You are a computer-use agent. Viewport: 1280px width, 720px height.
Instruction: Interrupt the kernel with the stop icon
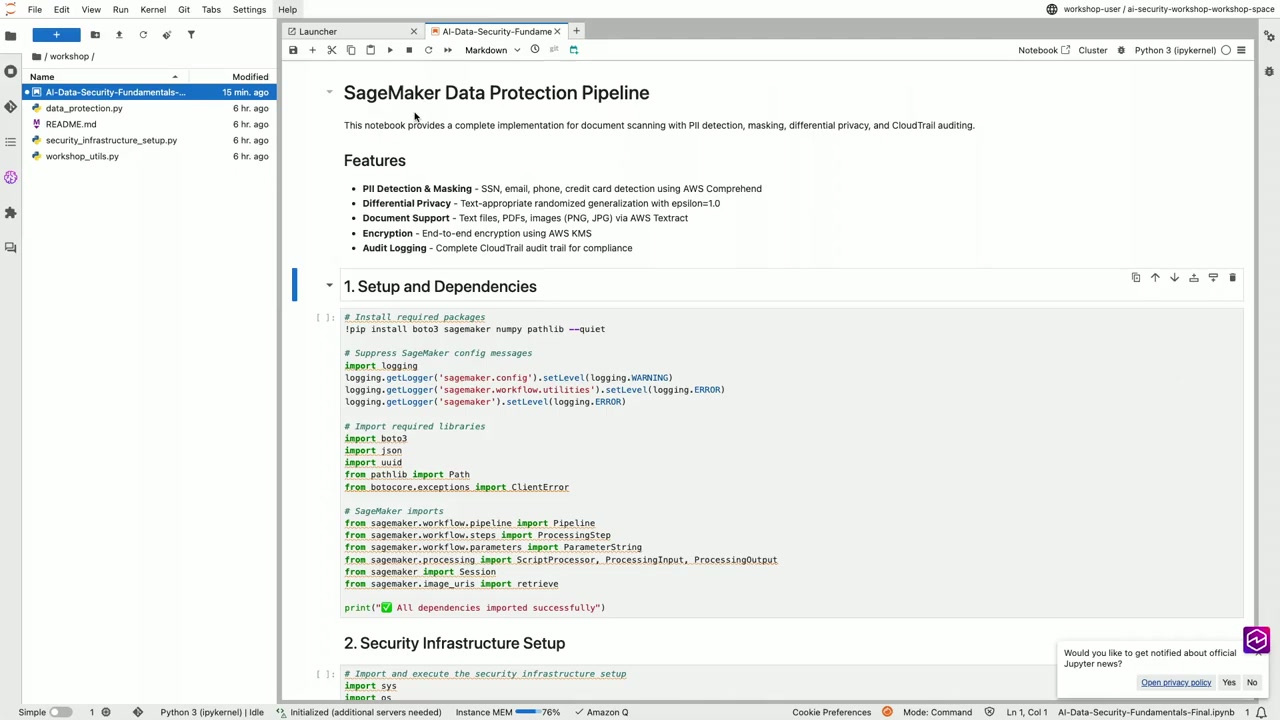click(x=408, y=50)
